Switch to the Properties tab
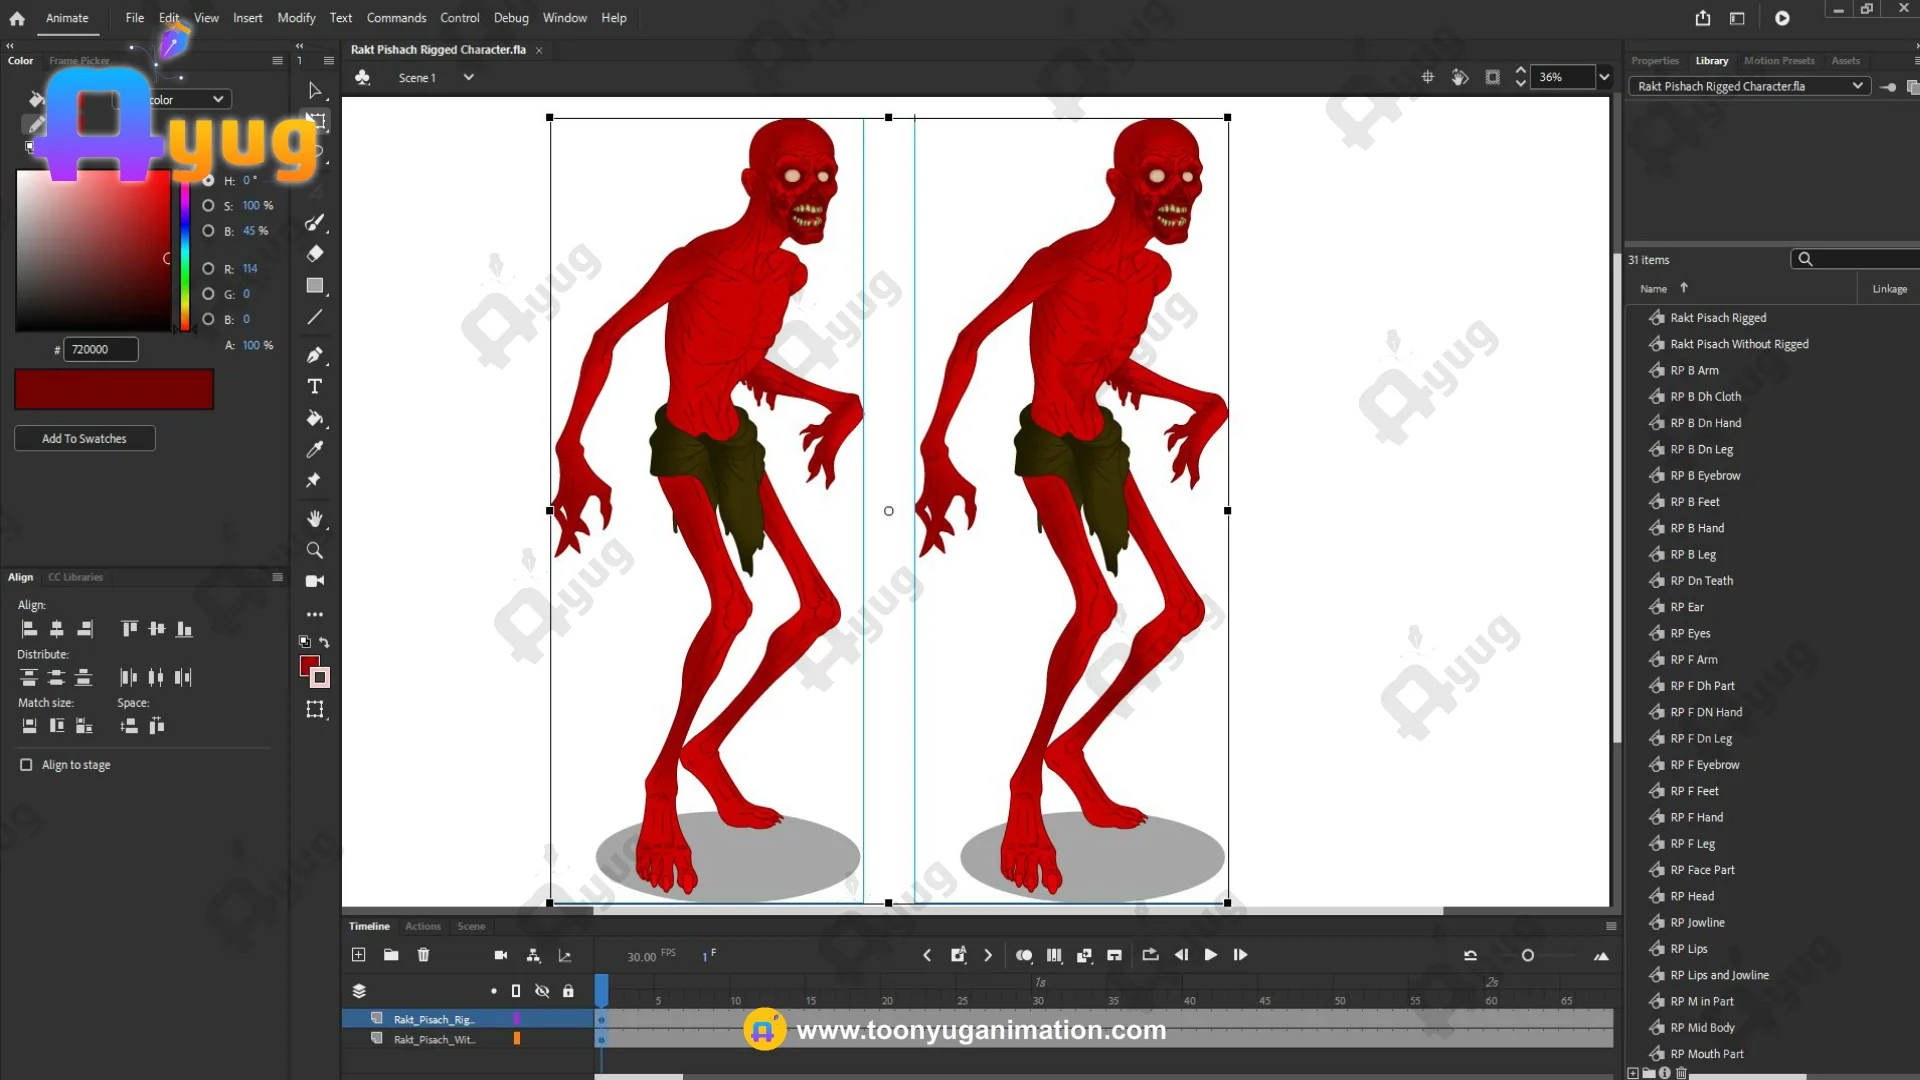The image size is (1920, 1080). point(1654,61)
